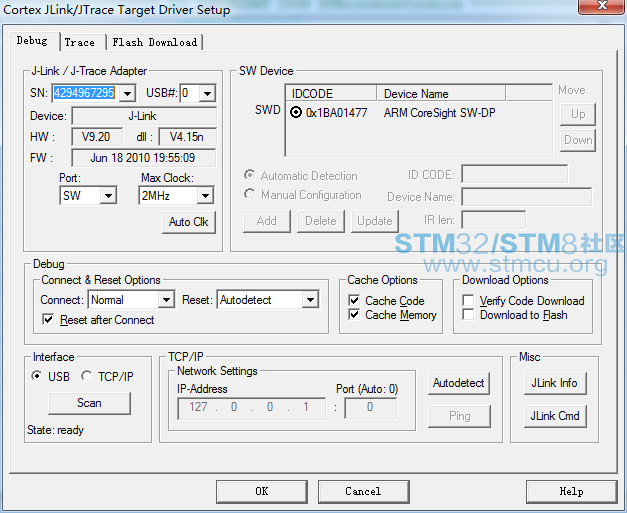
Task: Click the Device 'J-Link' field
Action: coord(143,116)
